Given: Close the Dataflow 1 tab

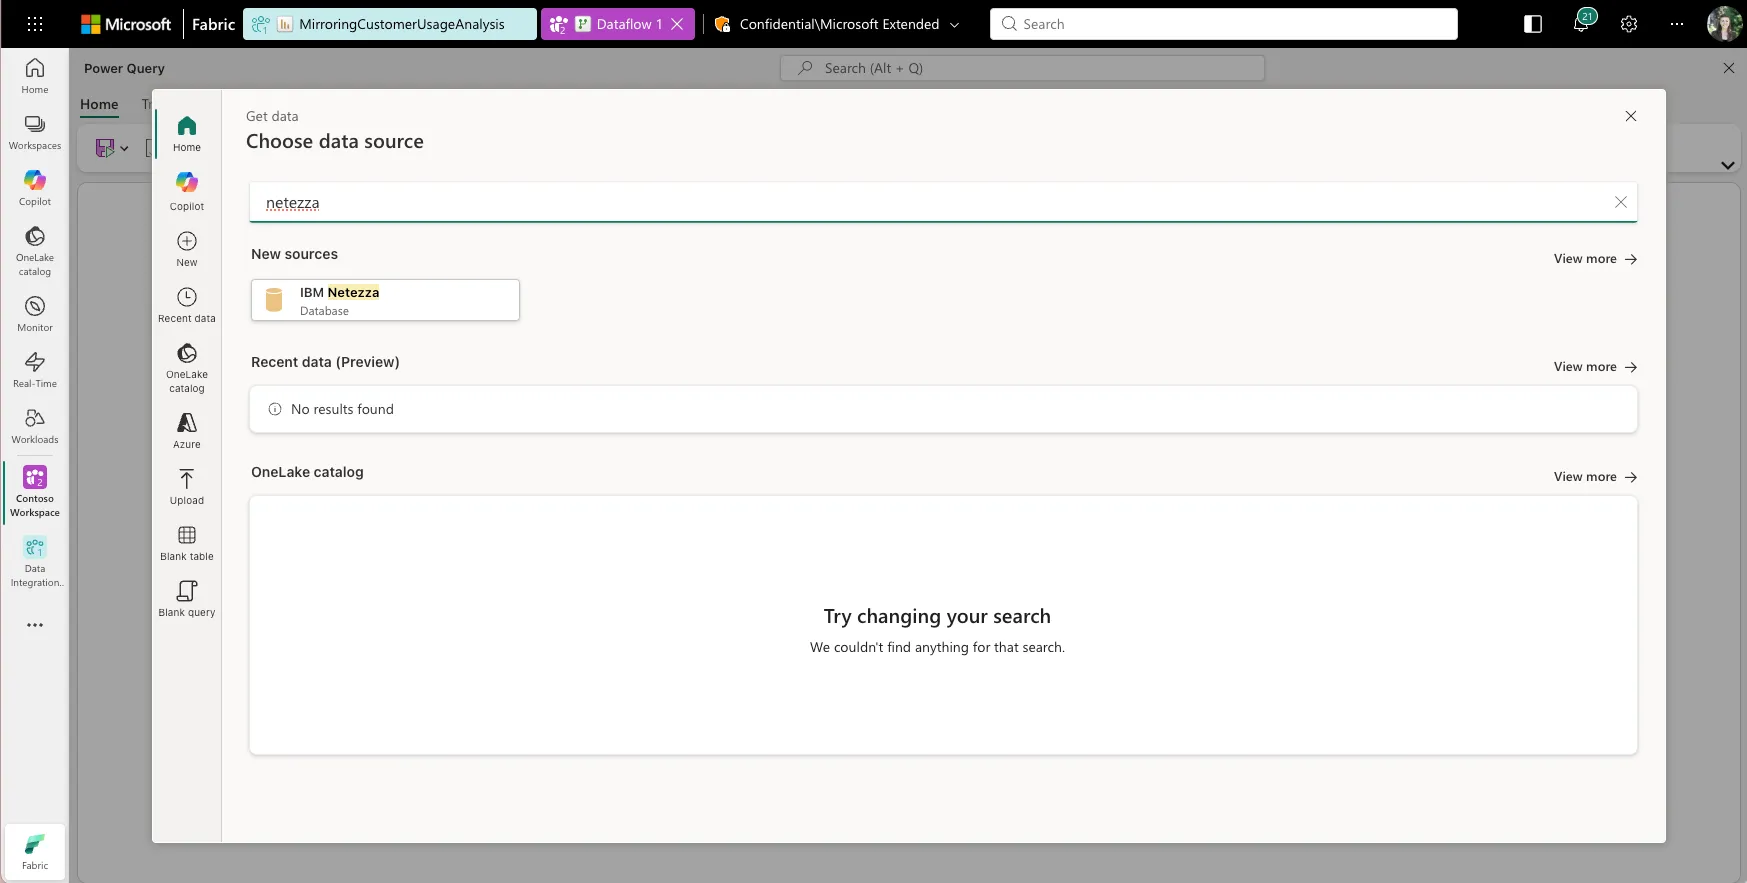Looking at the screenshot, I should tap(677, 24).
